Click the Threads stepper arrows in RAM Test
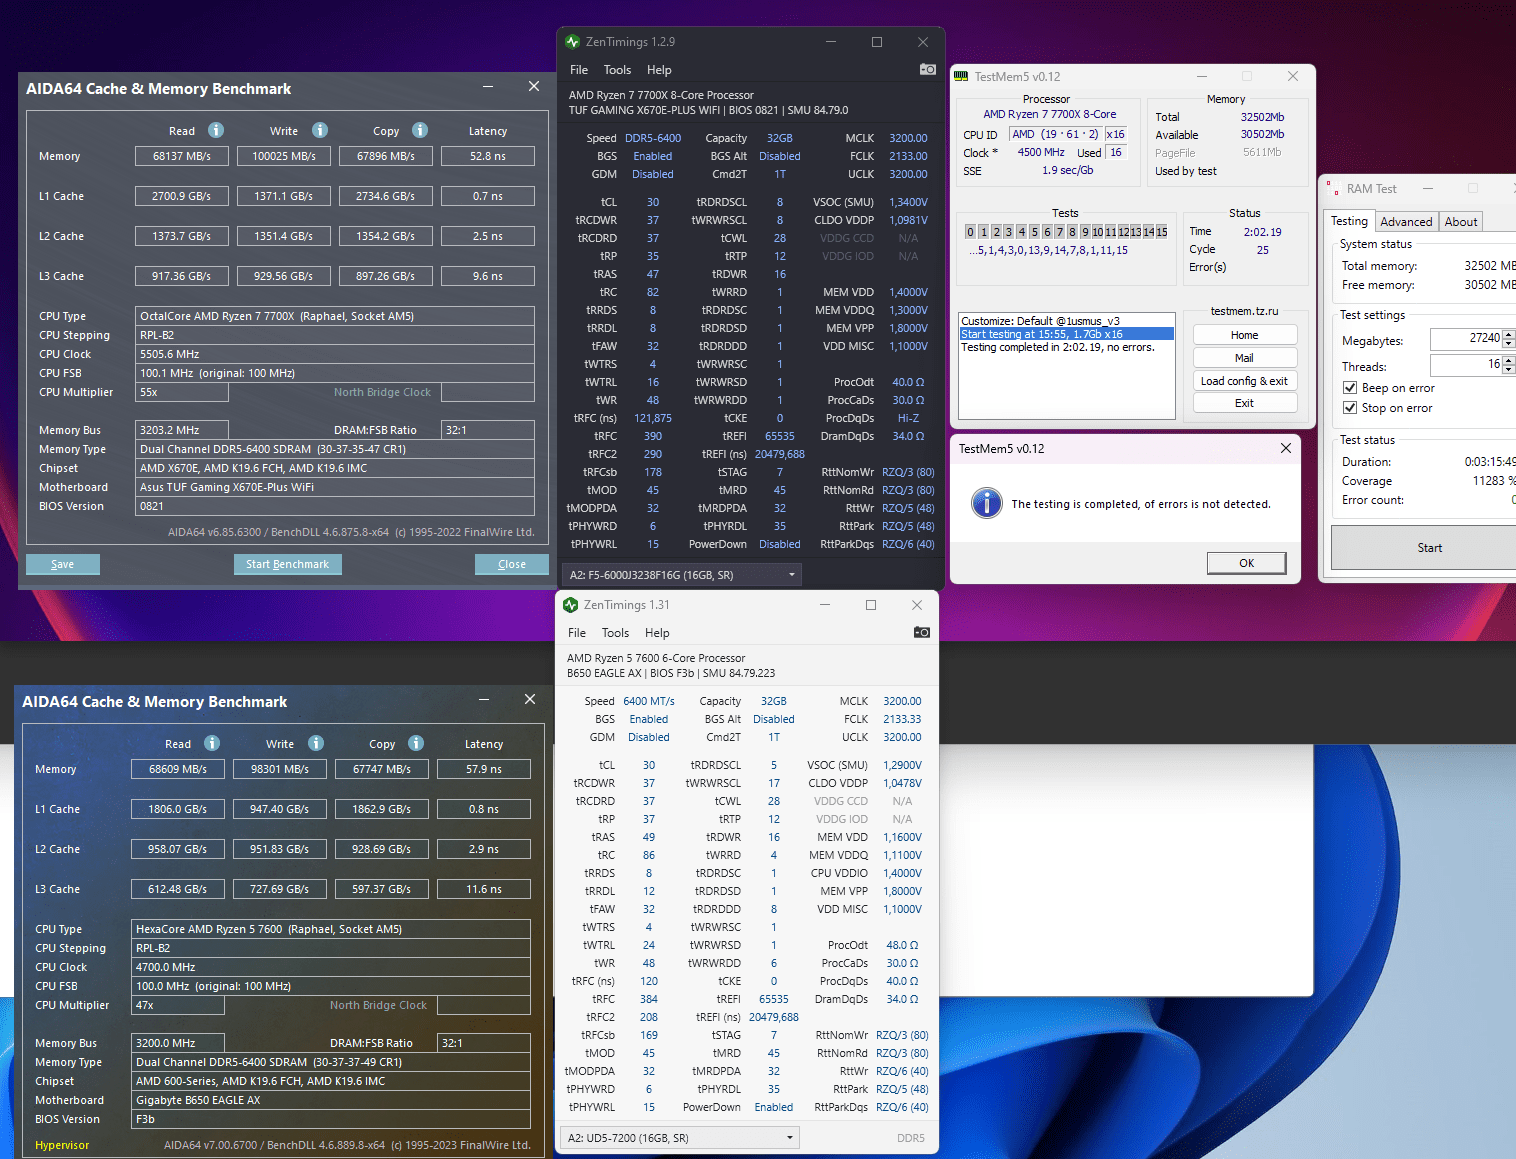The image size is (1516, 1159). (x=1509, y=365)
